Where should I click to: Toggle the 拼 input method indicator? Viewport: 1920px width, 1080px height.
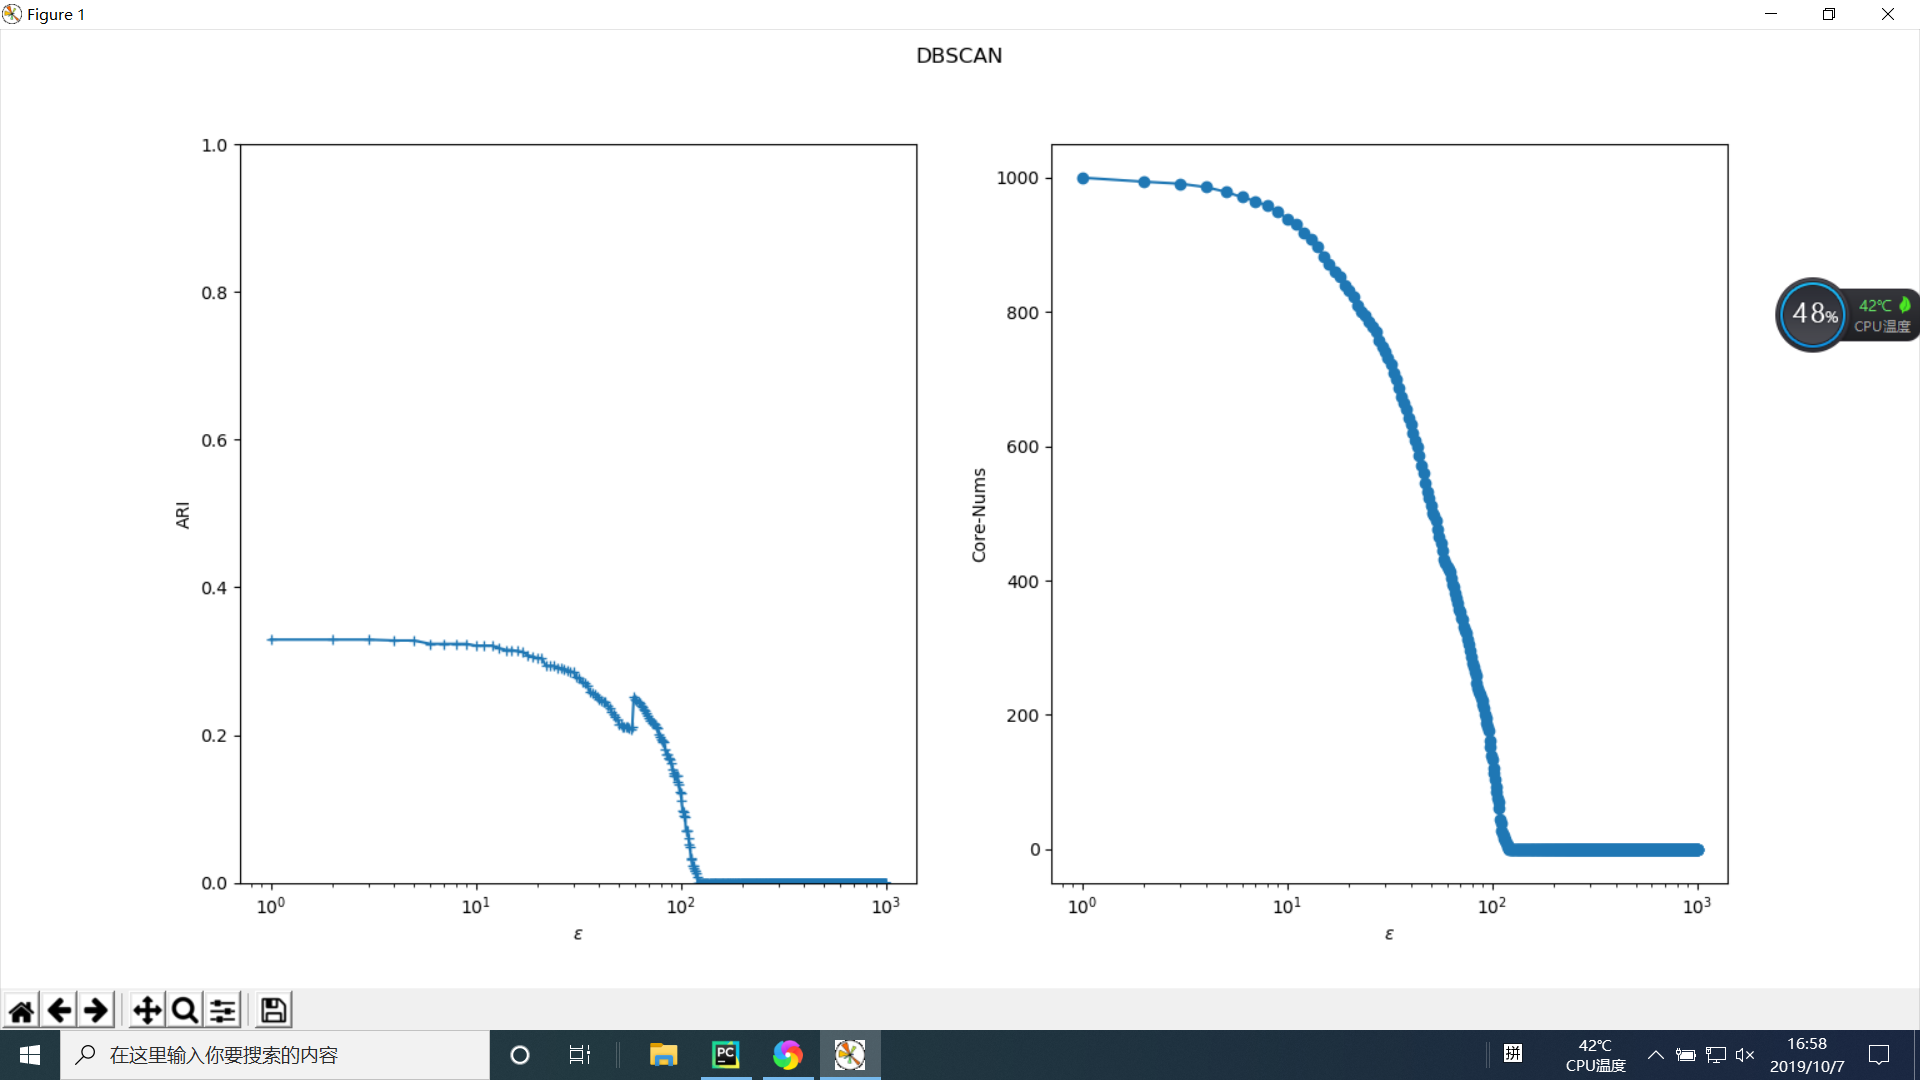1513,1054
